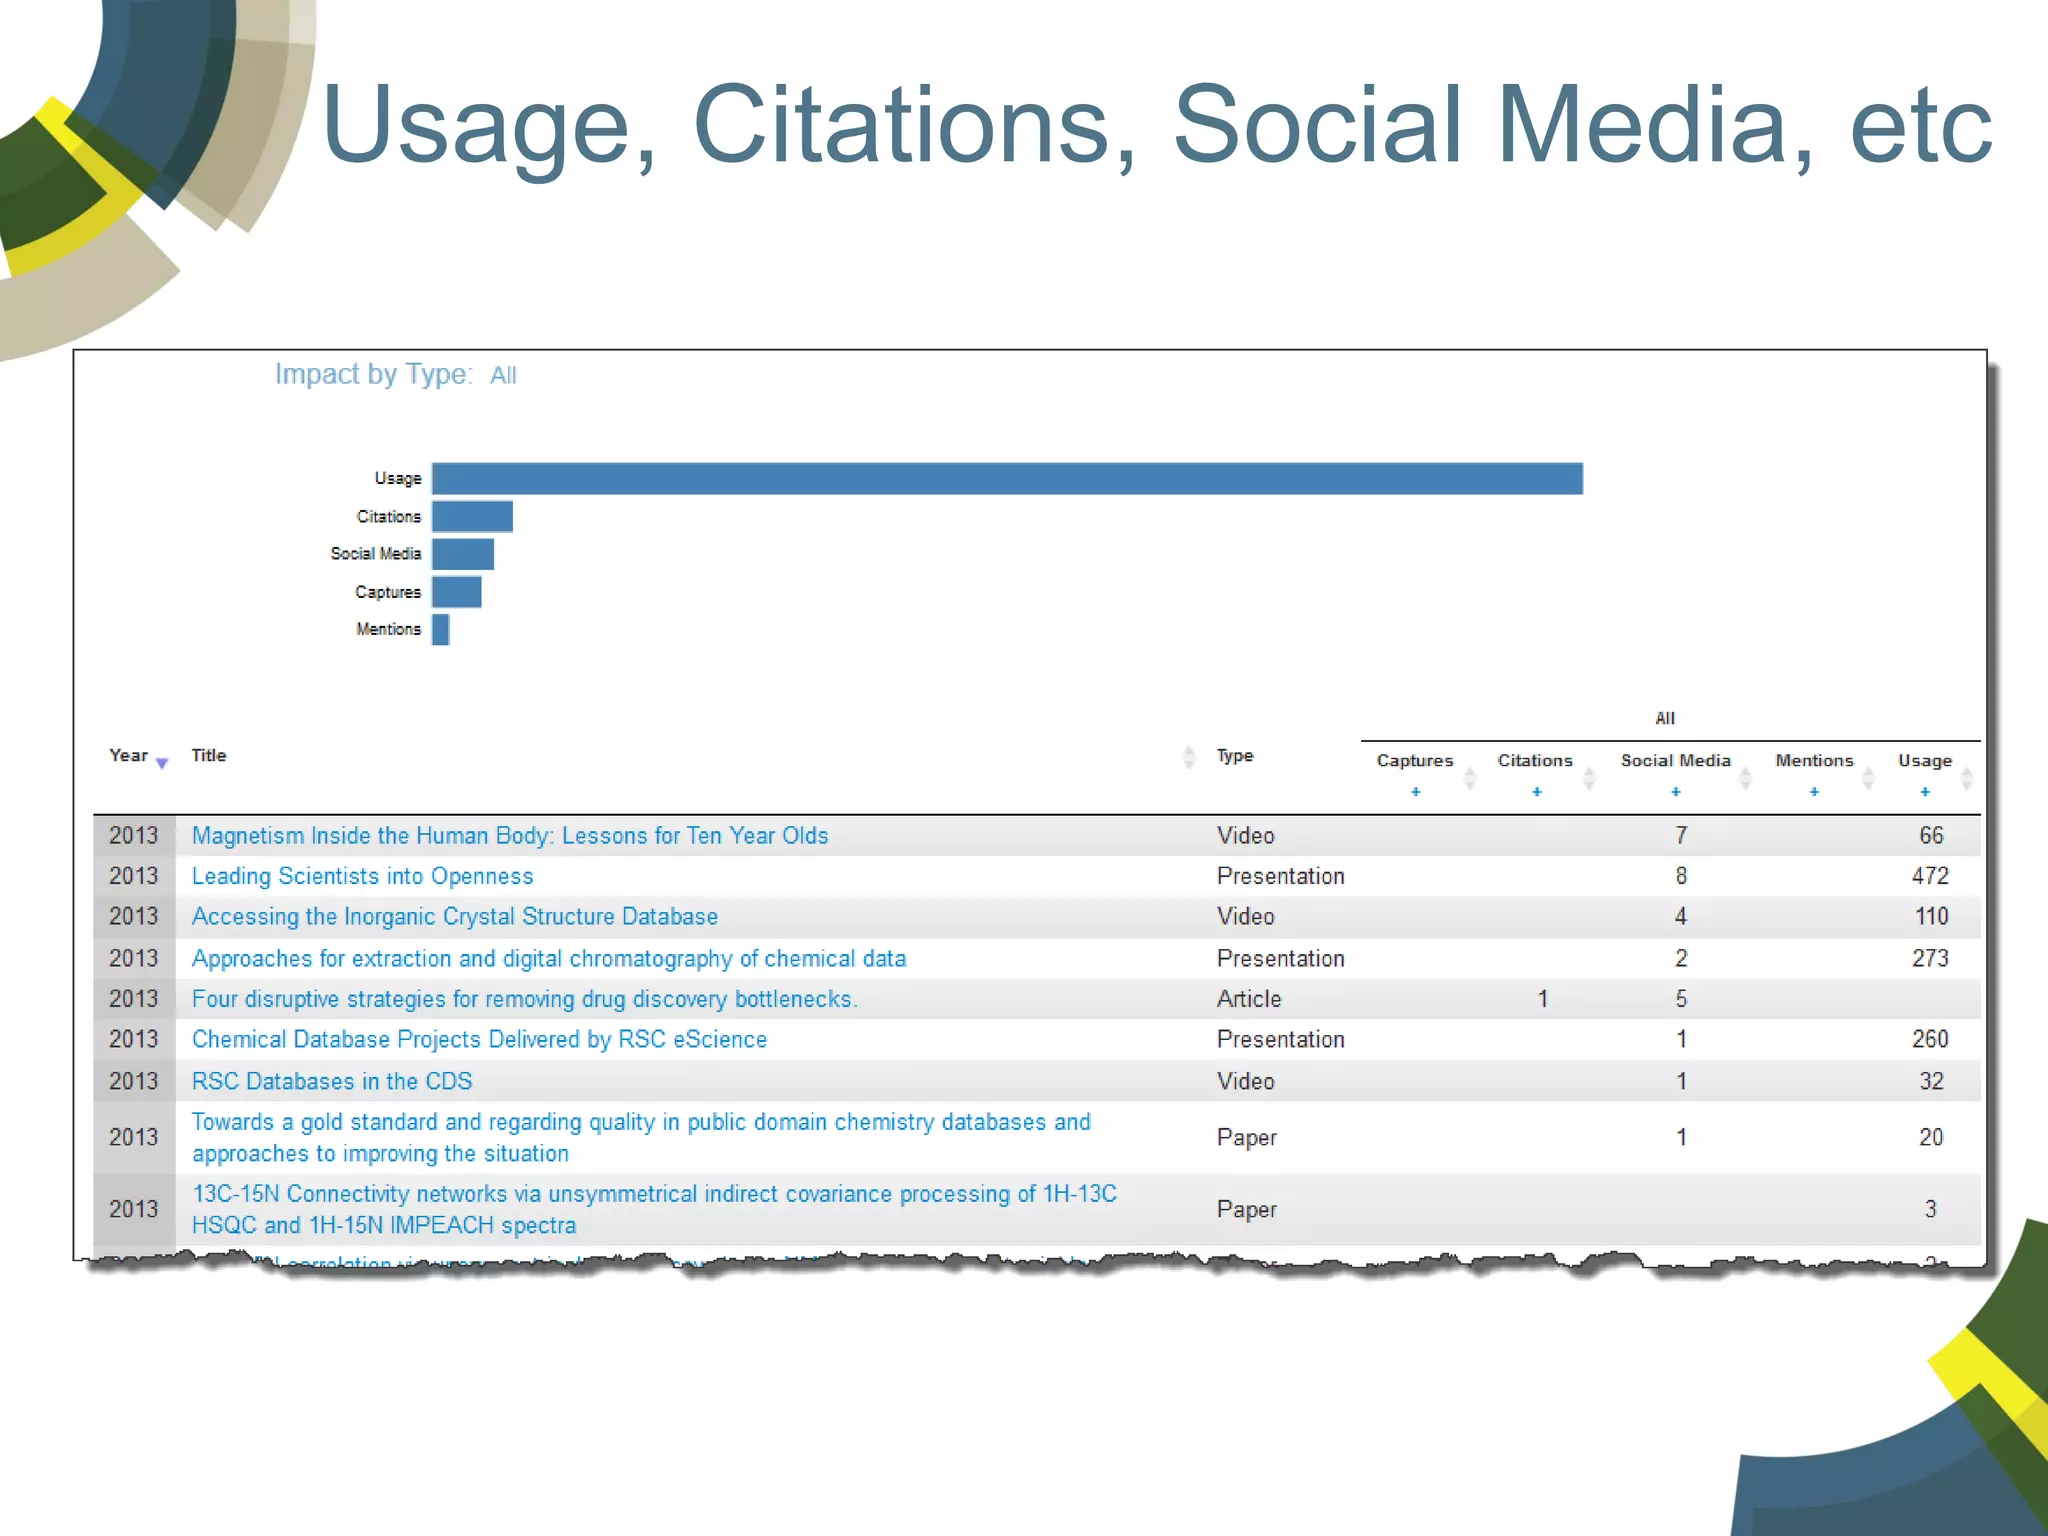The width and height of the screenshot is (2048, 1536).
Task: Select the Mentions bar in the chart
Action: coord(441,630)
